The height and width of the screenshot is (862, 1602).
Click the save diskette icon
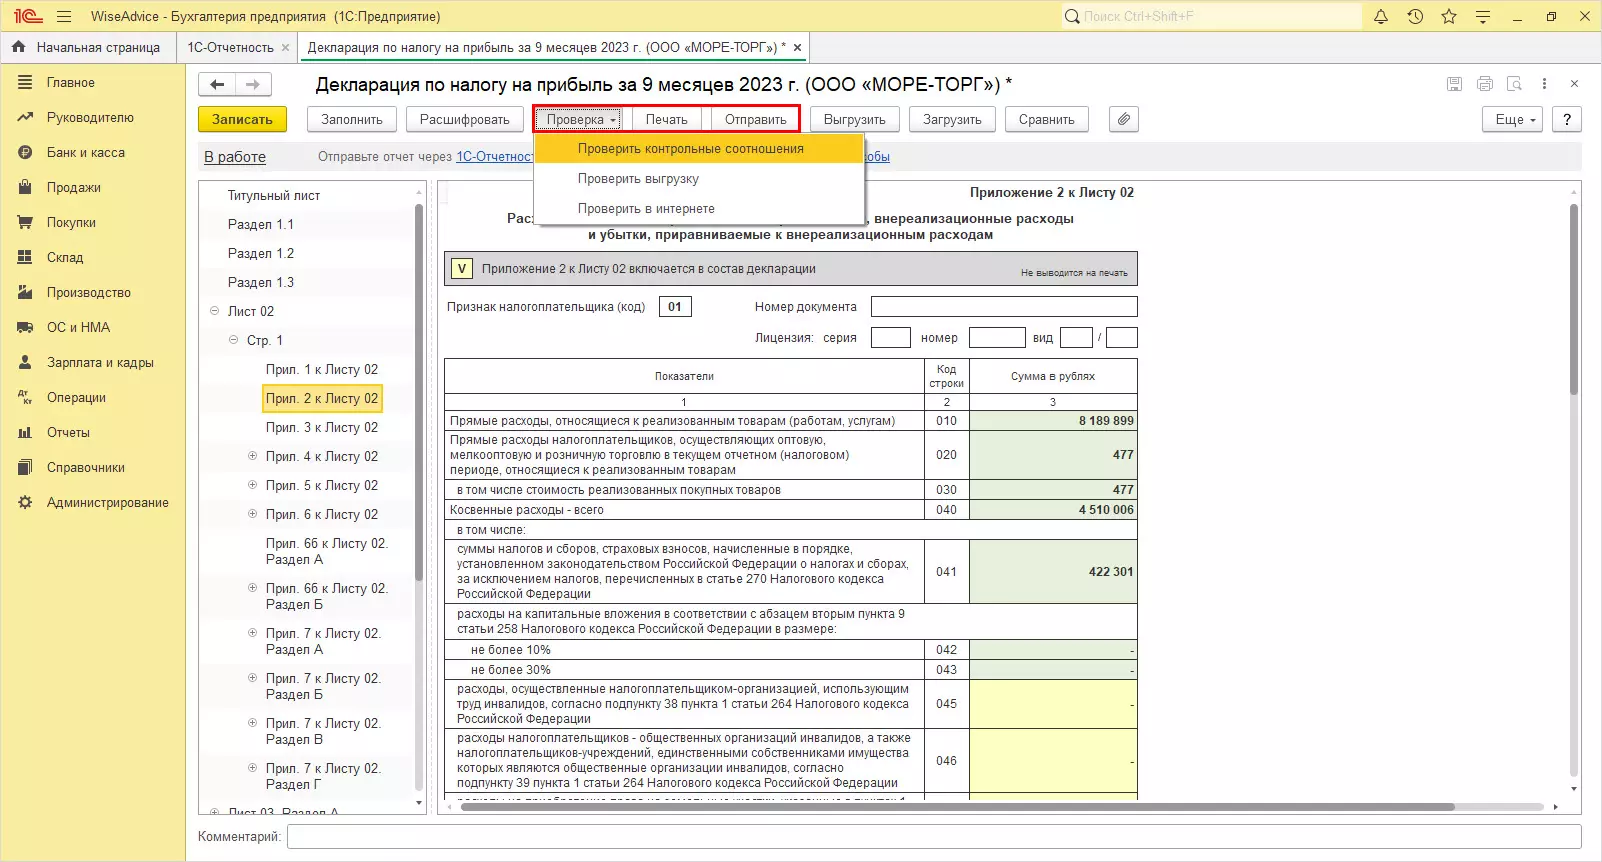[1455, 84]
